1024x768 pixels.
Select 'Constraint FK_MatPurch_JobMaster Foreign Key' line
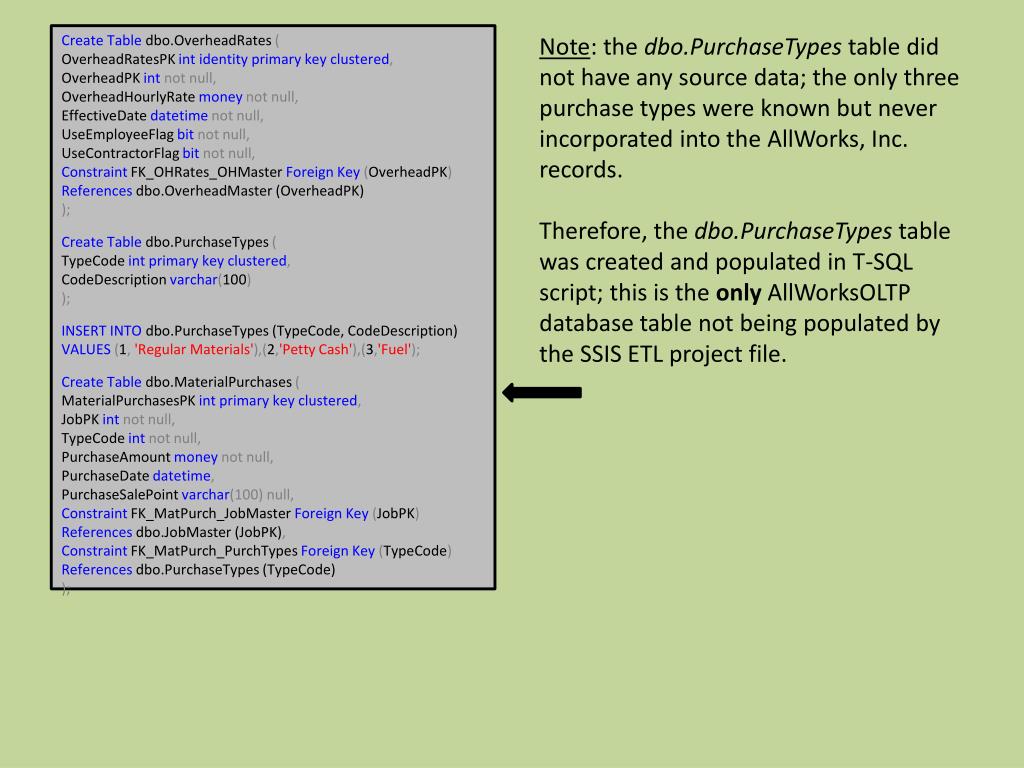[240, 514]
